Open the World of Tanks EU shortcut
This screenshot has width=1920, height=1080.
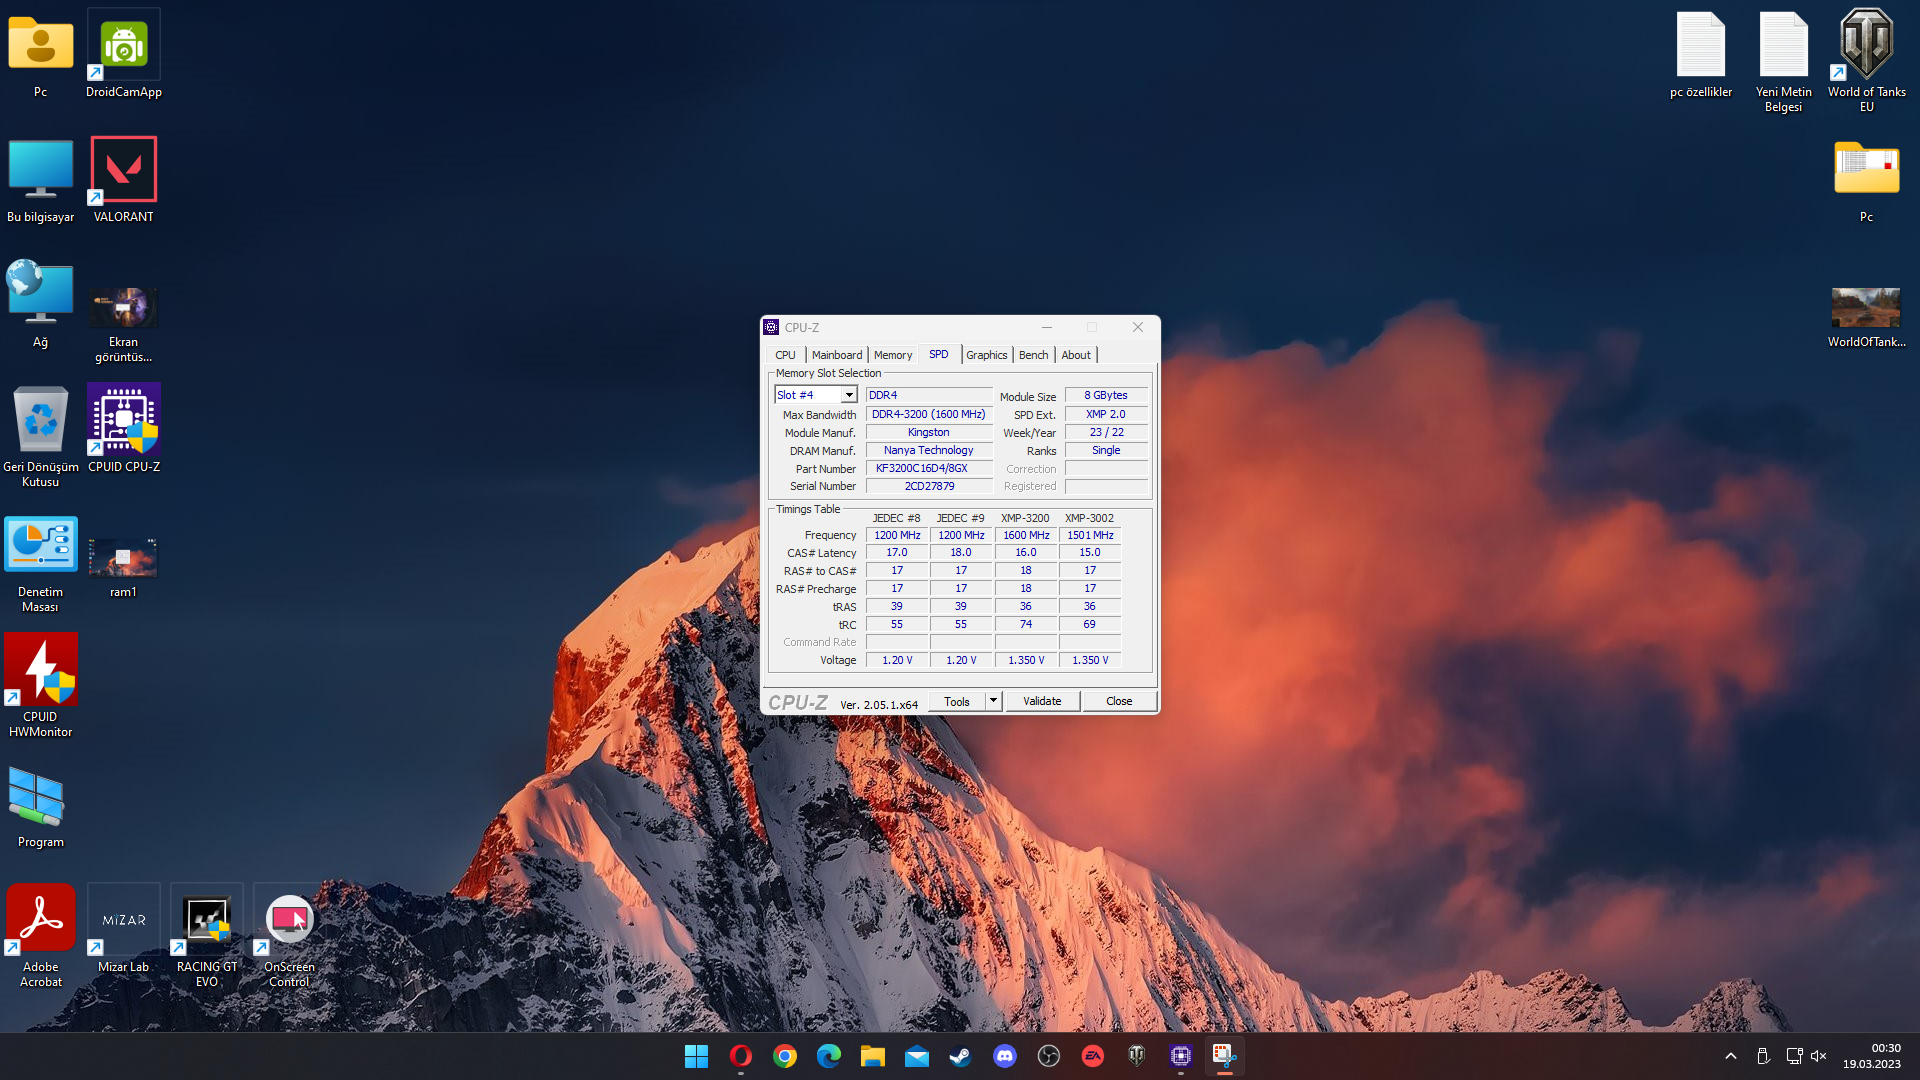click(x=1866, y=46)
